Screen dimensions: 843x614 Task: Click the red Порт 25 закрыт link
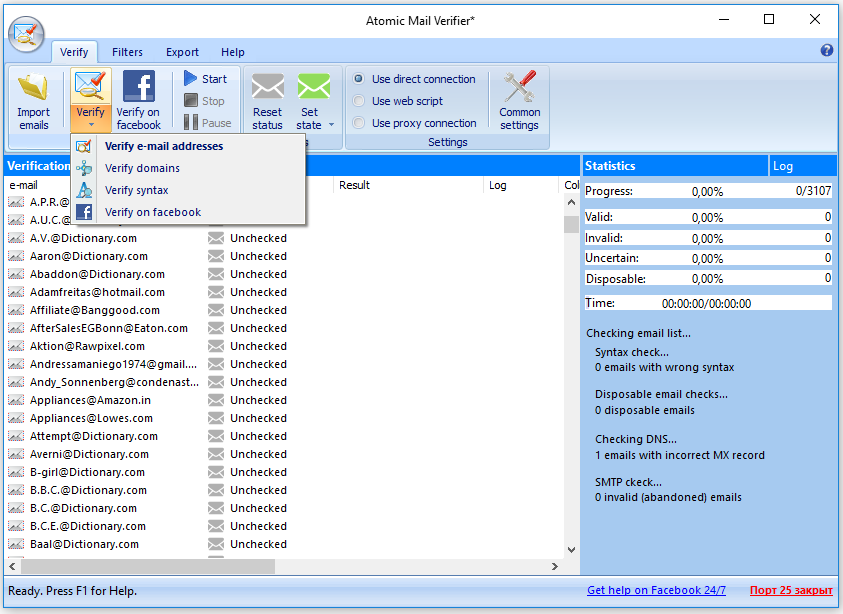coord(791,590)
